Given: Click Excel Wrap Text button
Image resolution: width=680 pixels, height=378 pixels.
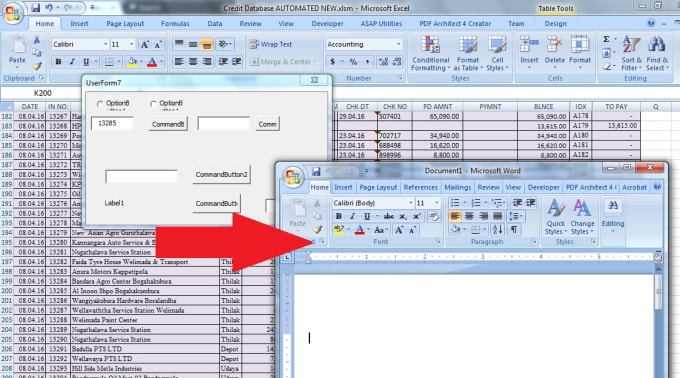Looking at the screenshot, I should coord(271,44).
